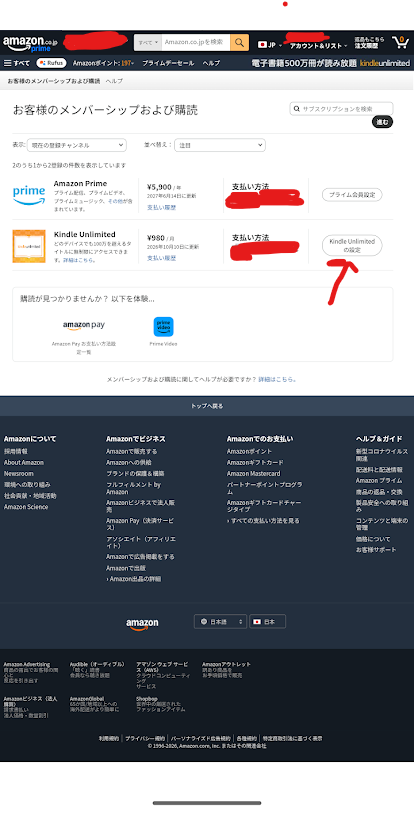Open the Shopbop footer entry
Screen dimensions: 414x813
click(159, 704)
